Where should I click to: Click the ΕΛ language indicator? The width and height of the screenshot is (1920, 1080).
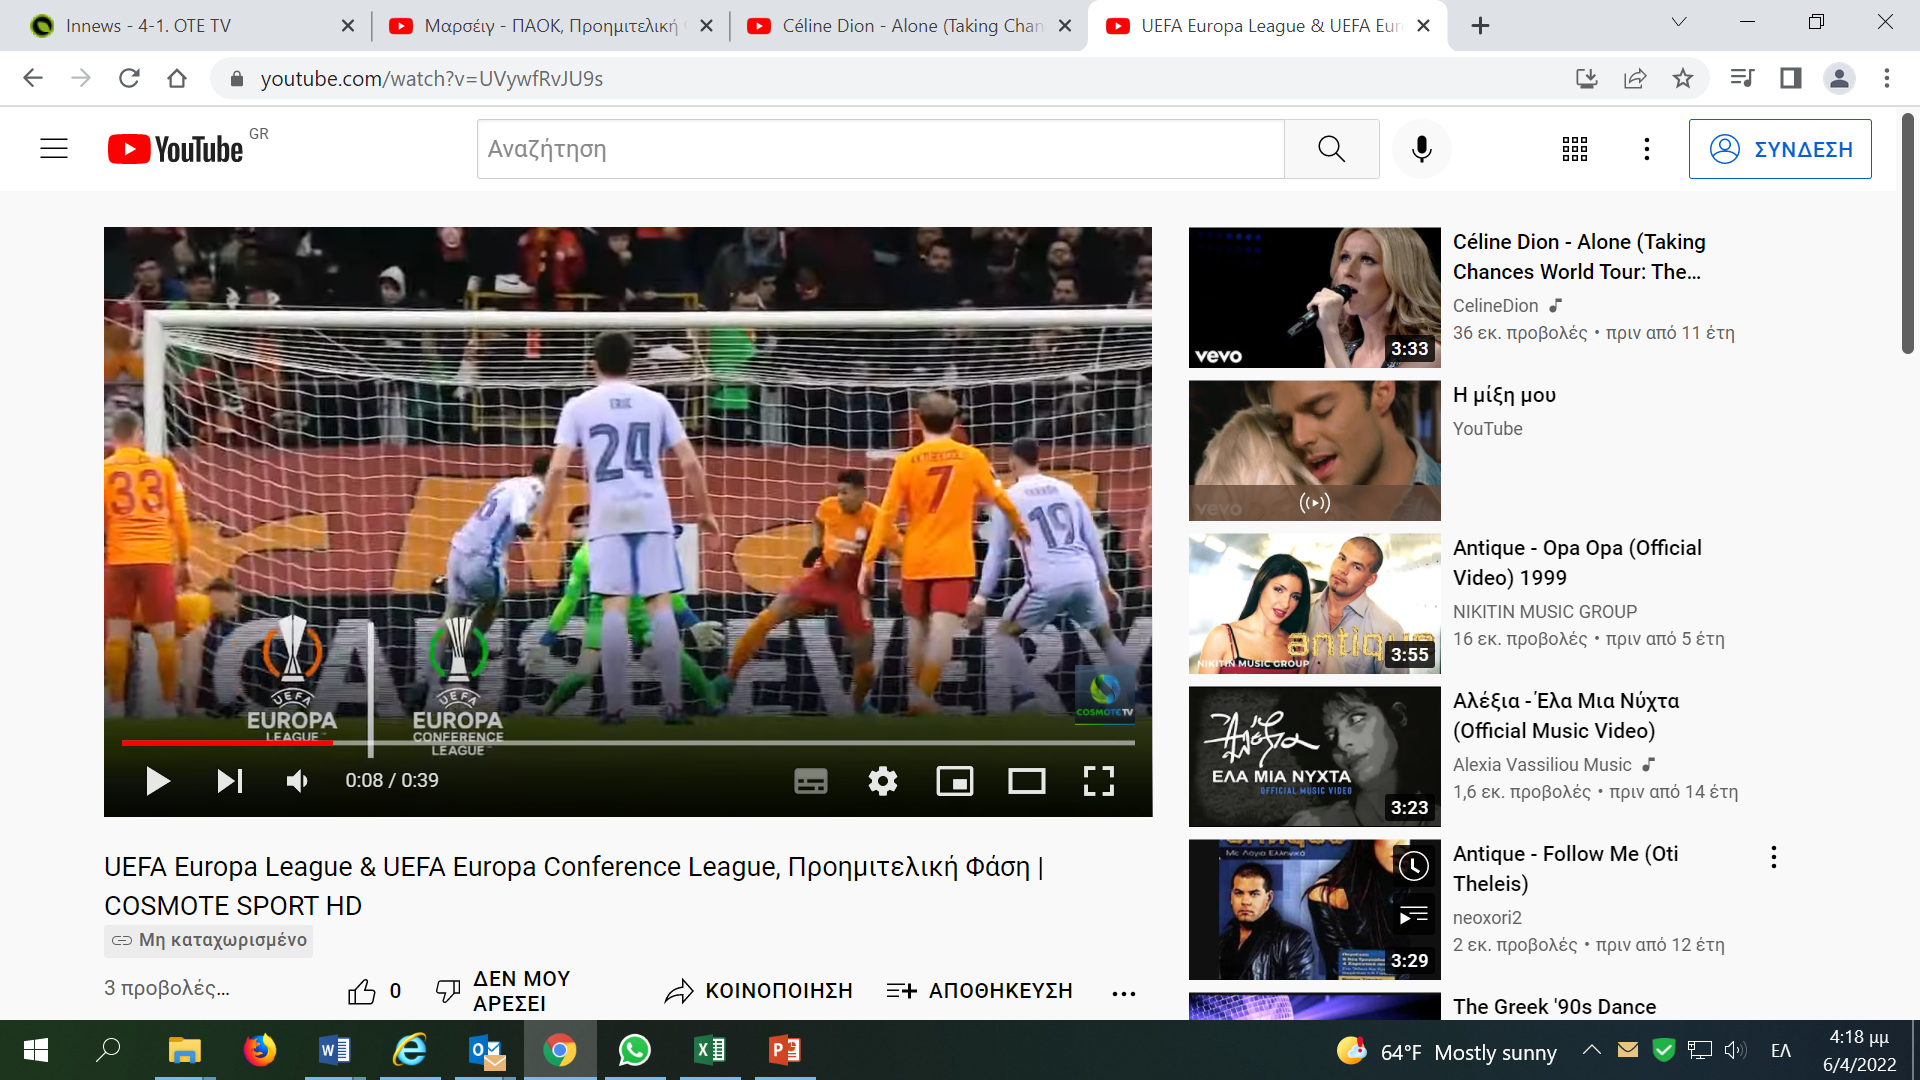coord(1781,1051)
